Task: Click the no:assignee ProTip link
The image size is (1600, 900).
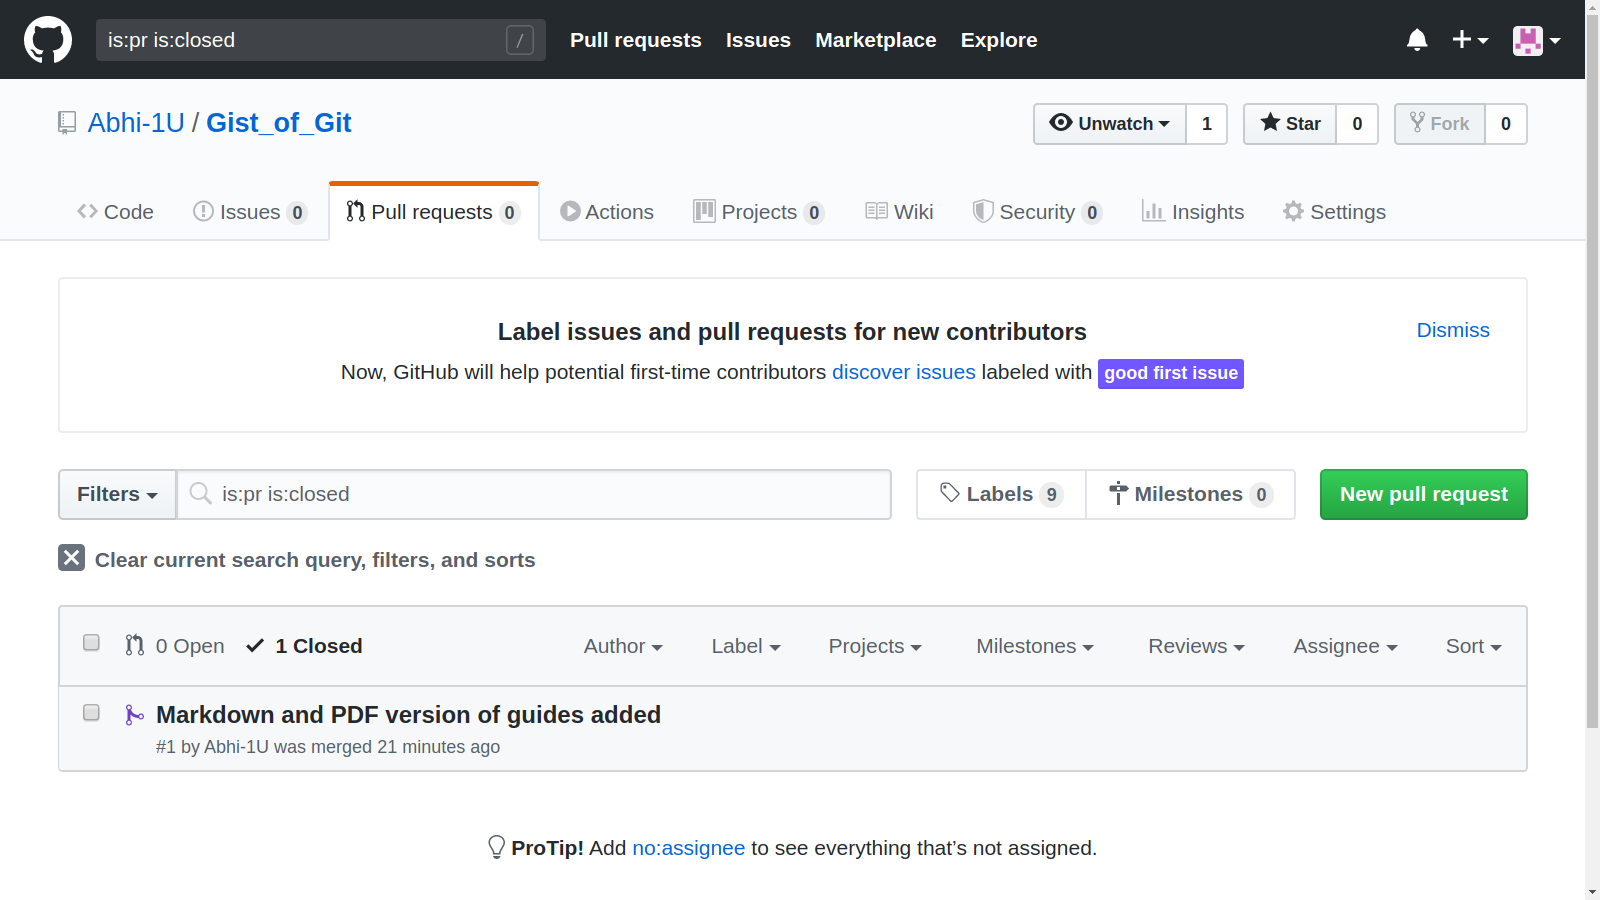Action: click(x=689, y=848)
